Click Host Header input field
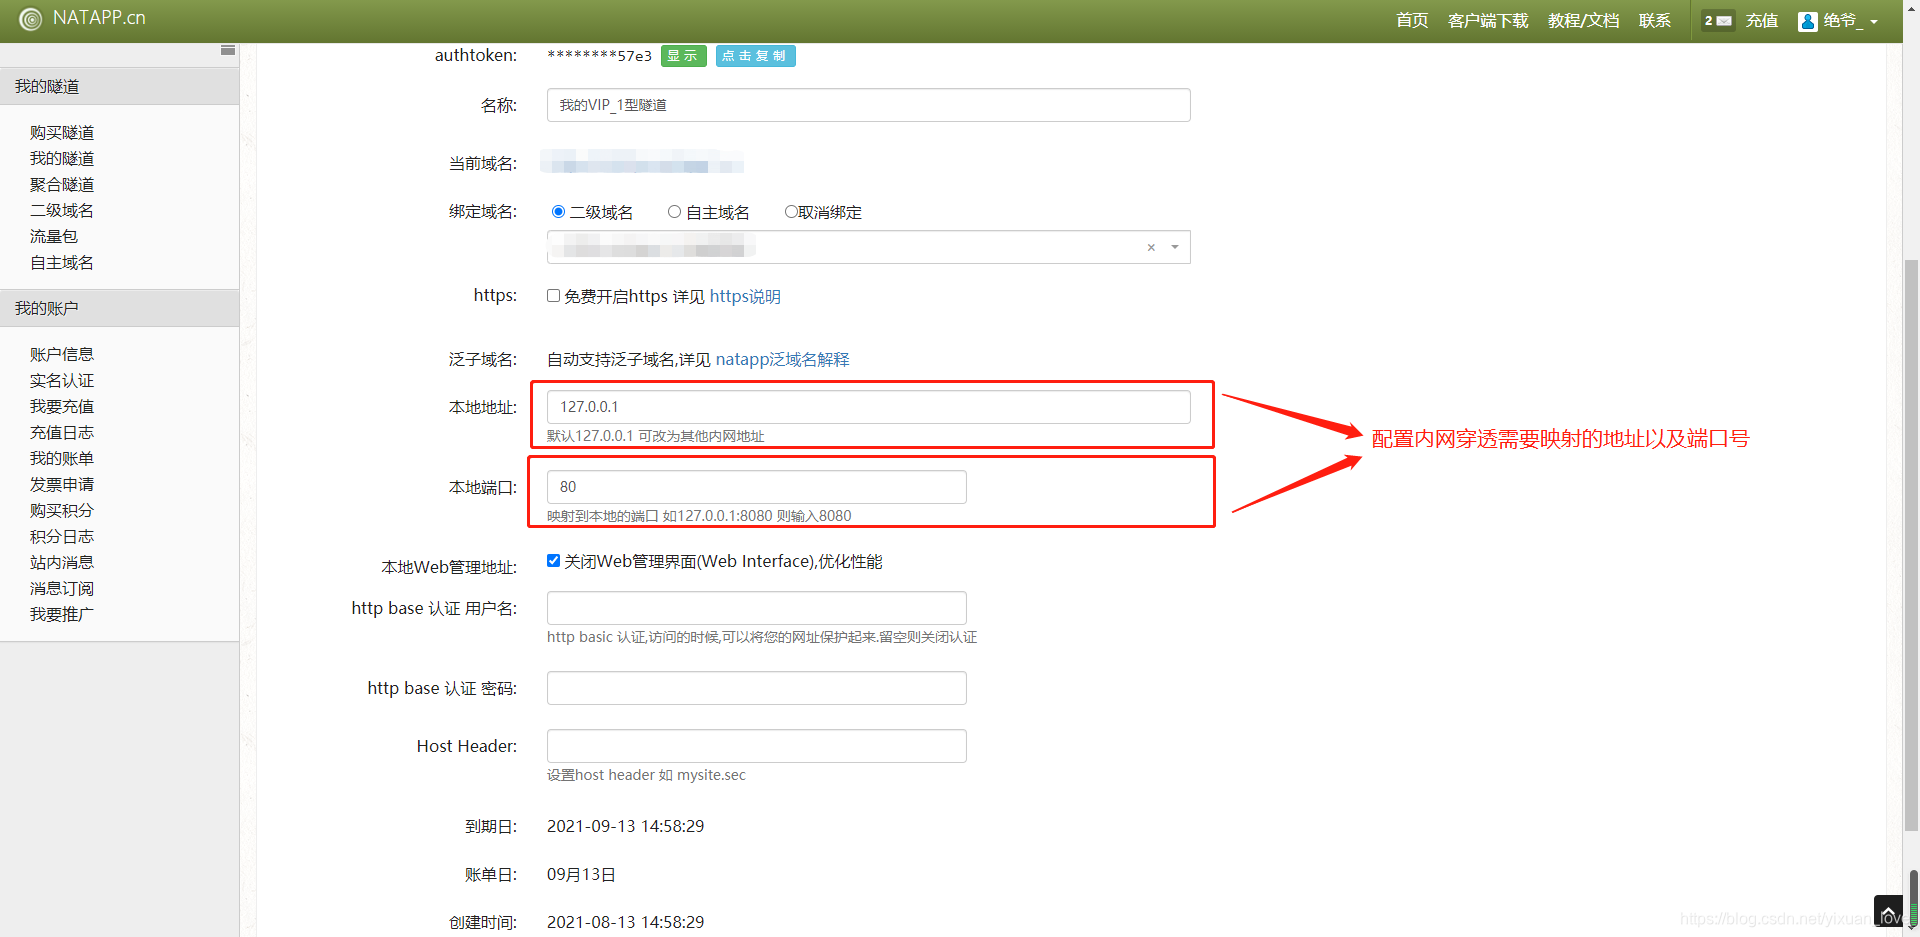This screenshot has height=937, width=1920. click(x=756, y=746)
